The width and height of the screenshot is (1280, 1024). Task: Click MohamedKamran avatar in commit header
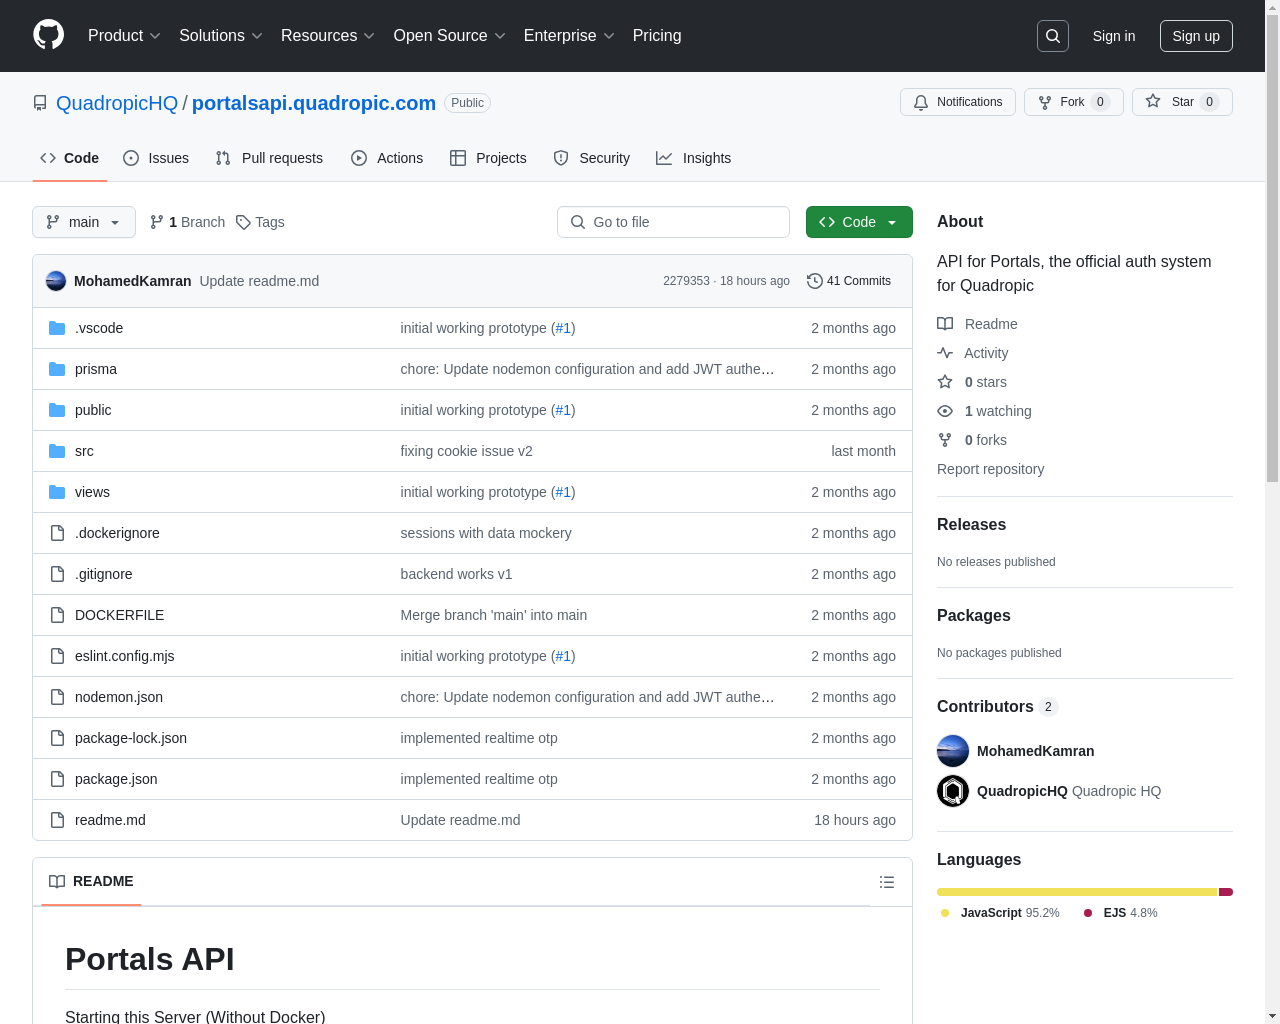click(56, 281)
